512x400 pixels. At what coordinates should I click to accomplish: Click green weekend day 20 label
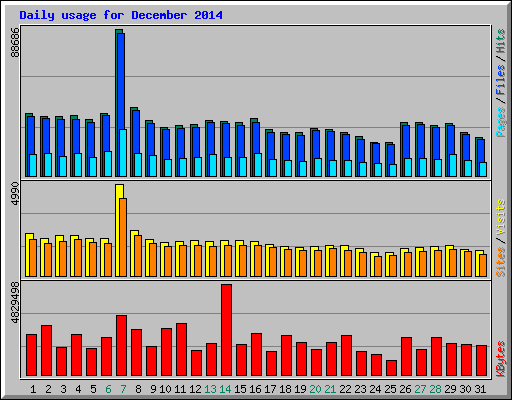[x=315, y=389]
